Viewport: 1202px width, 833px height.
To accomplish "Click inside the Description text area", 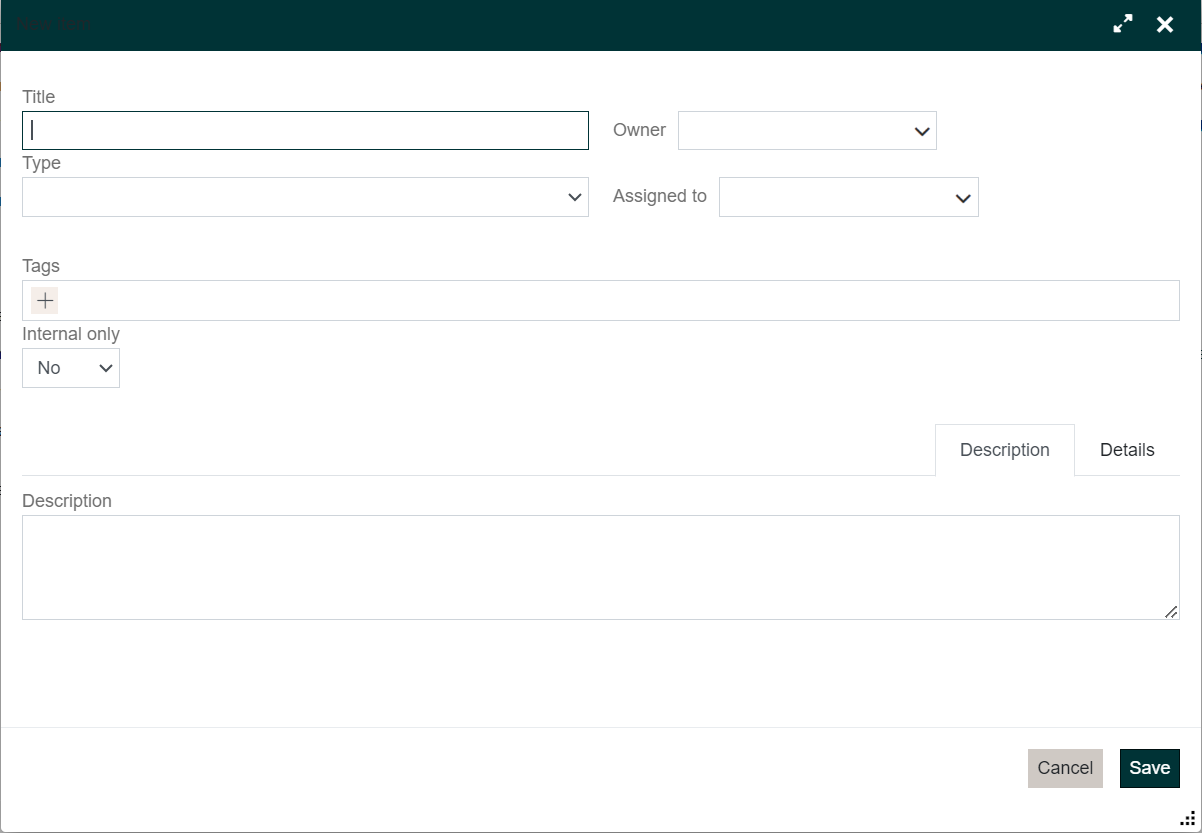I will (600, 567).
